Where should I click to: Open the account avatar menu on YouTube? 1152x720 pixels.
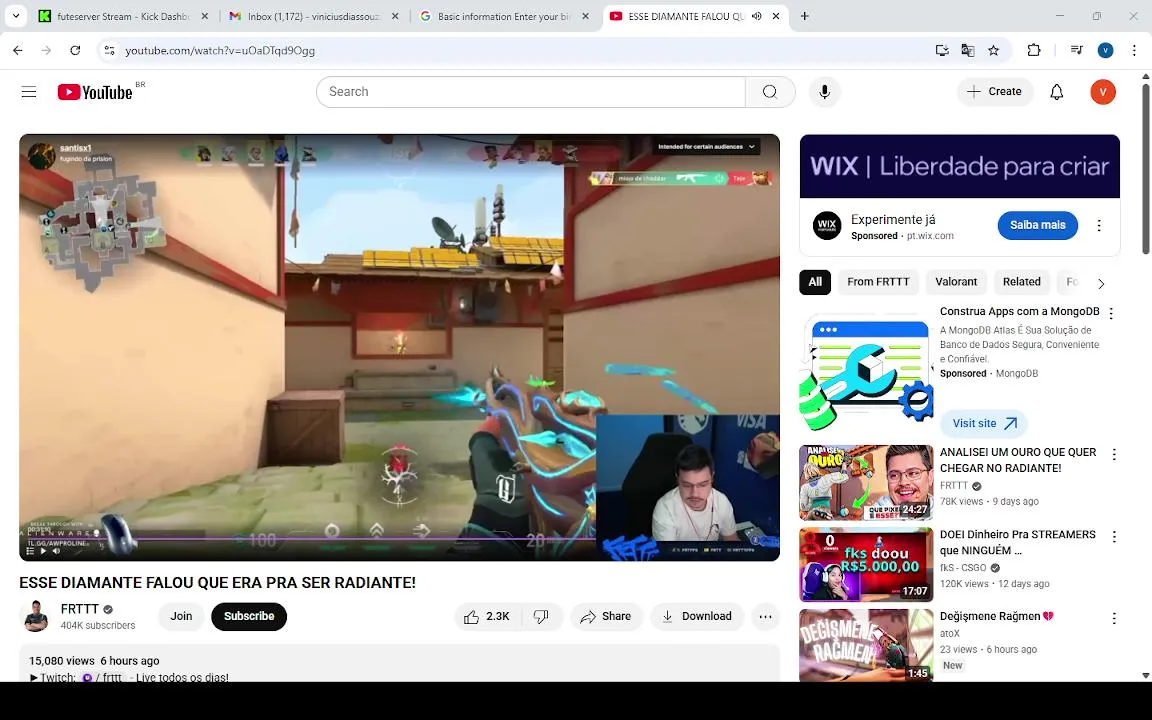[1103, 92]
